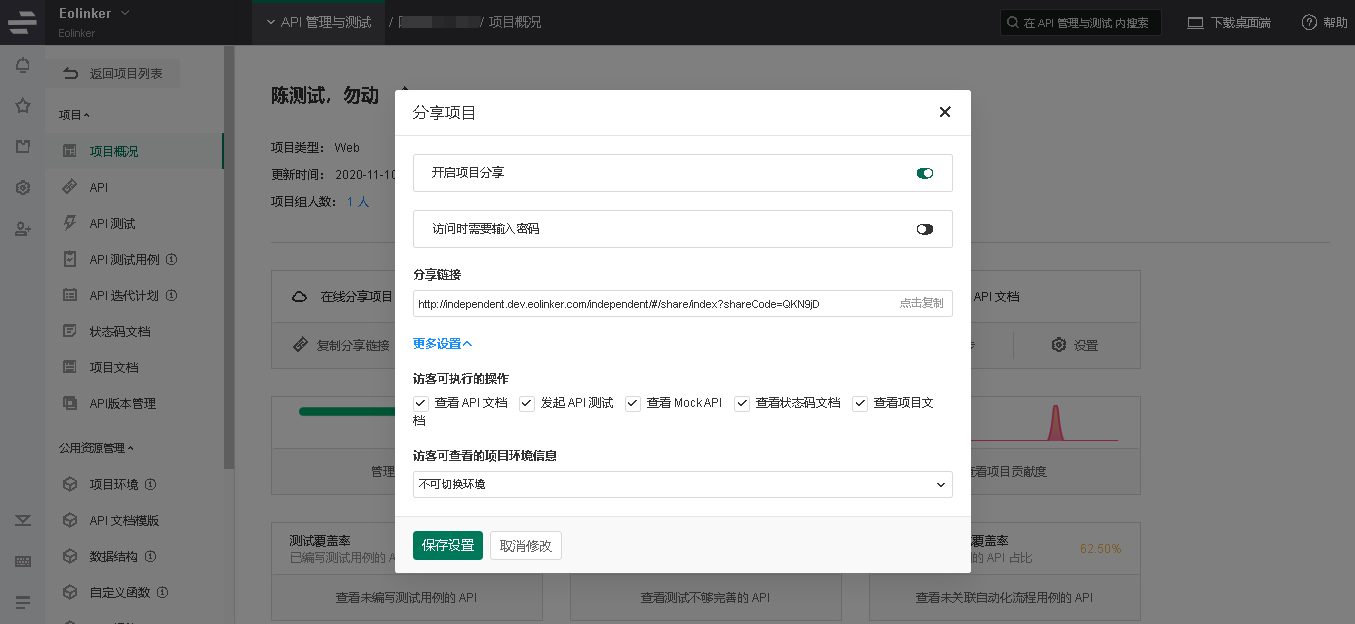The height and width of the screenshot is (624, 1355).
Task: Open the API 管理与测试 dropdown menu
Action: (318, 22)
